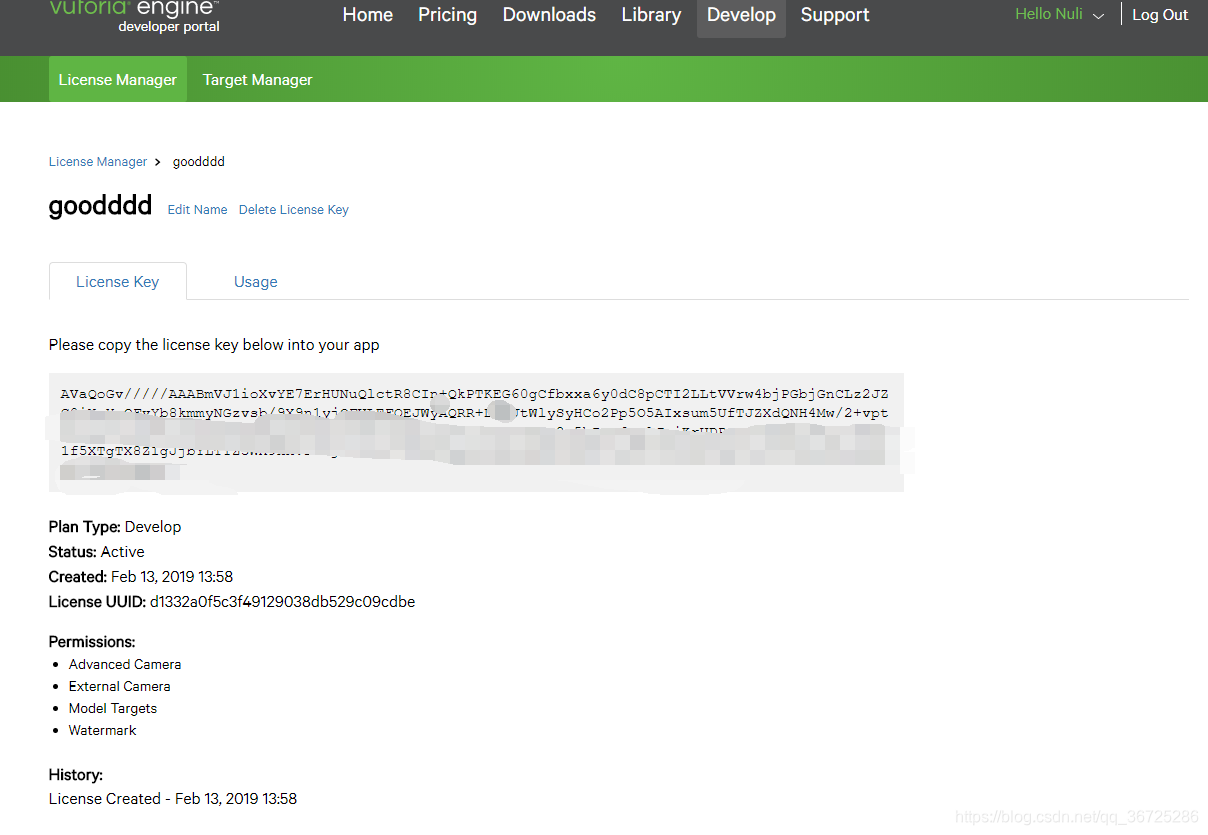Click the History heading
Viewport: 1208px width, 835px height.
pos(76,774)
